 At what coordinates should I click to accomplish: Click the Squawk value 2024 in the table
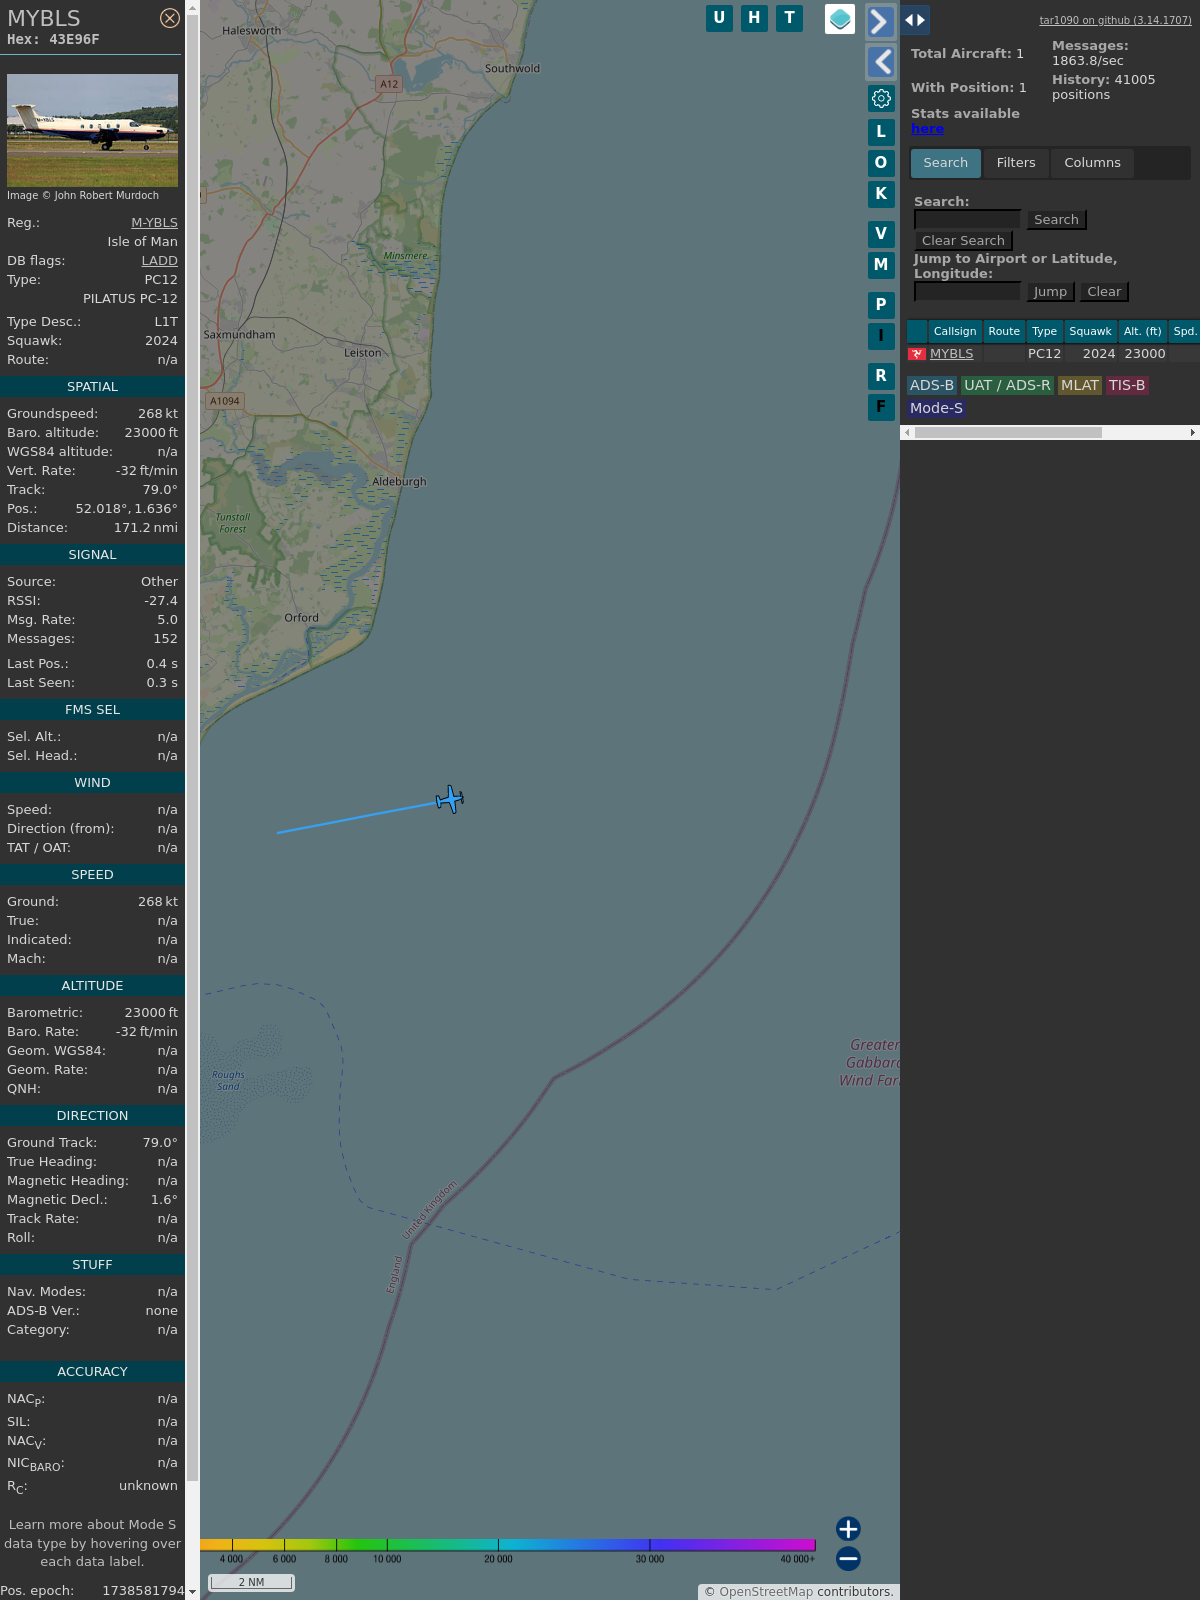(x=1098, y=354)
